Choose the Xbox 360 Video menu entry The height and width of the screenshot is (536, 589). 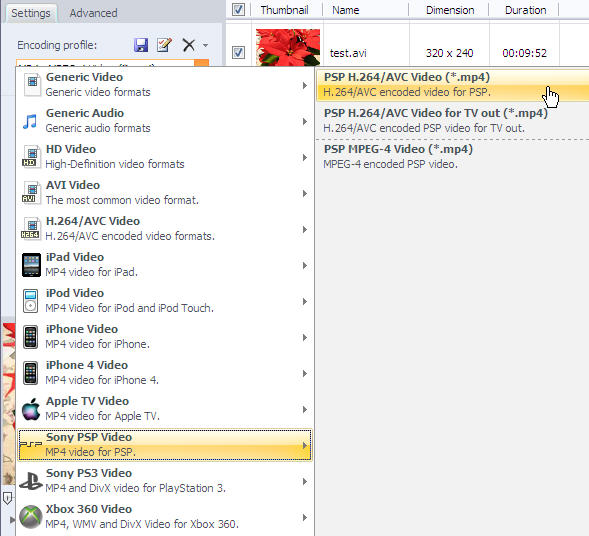pos(165,517)
